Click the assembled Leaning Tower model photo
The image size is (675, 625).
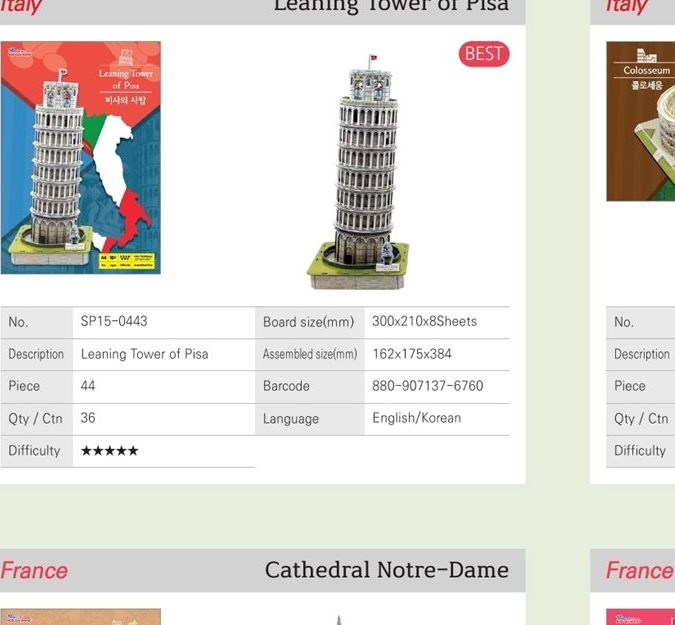coord(358,172)
